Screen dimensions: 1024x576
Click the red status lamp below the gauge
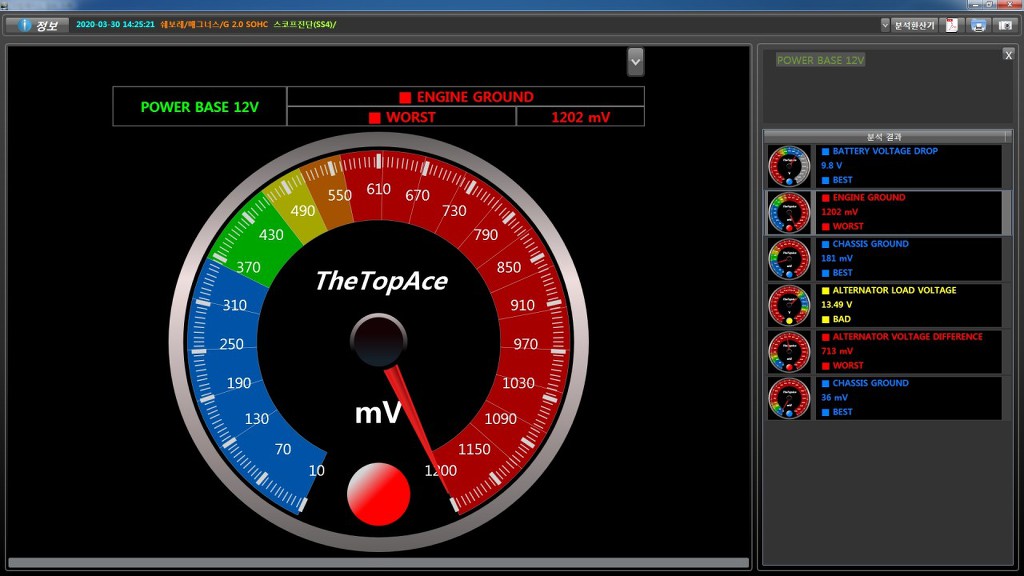pyautogui.click(x=378, y=494)
